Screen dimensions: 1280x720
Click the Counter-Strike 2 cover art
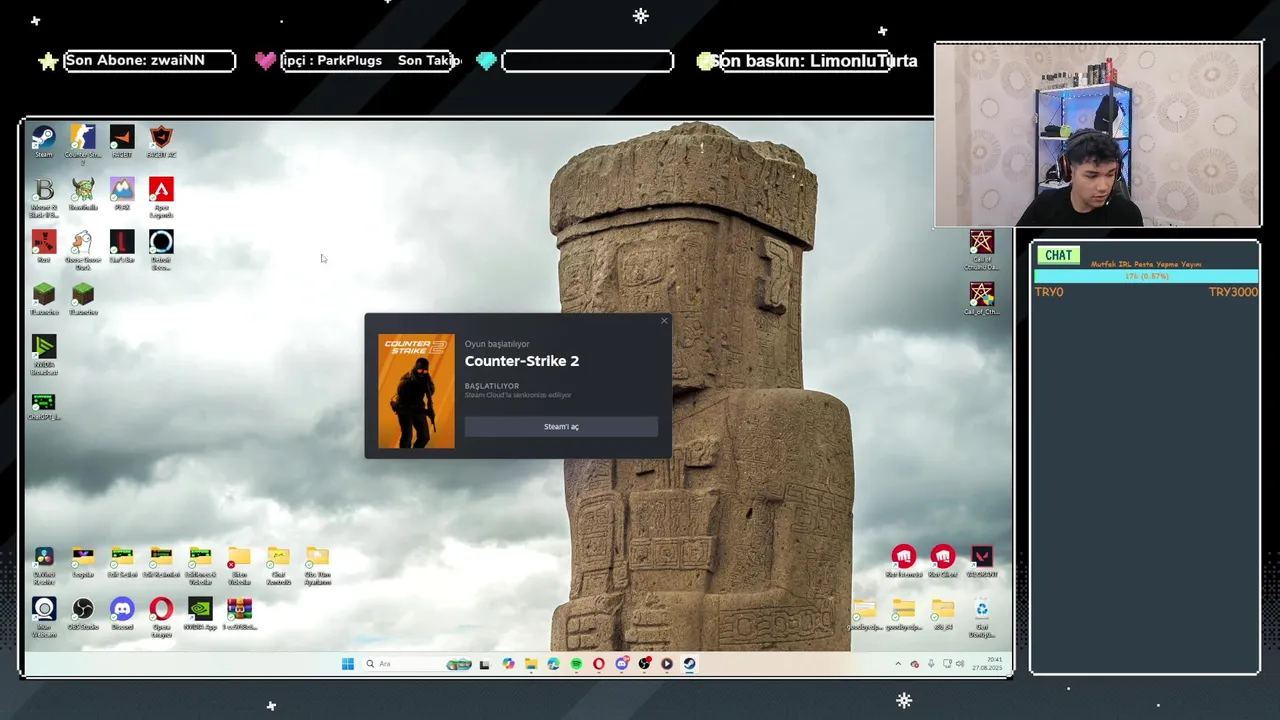pyautogui.click(x=416, y=391)
